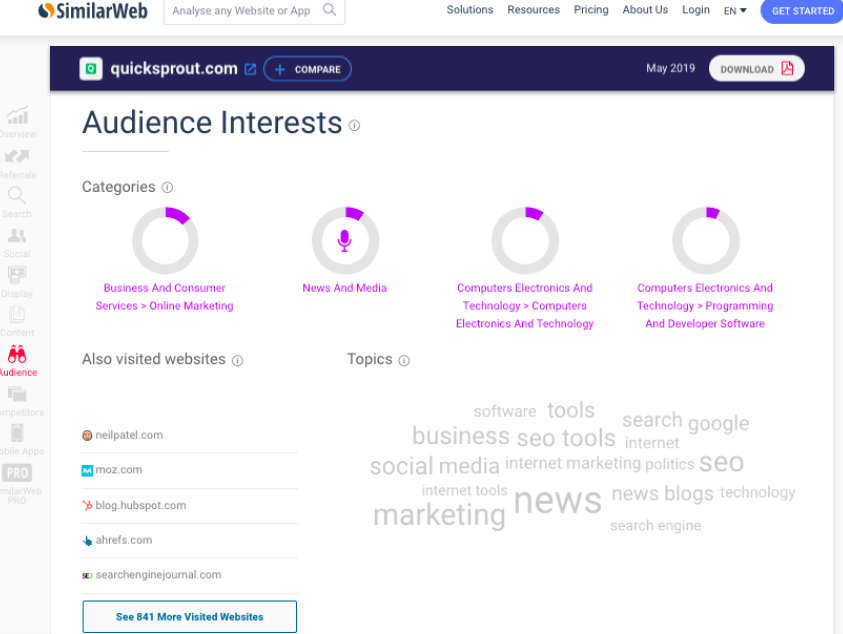Click the Analyse any Website search field
The width and height of the screenshot is (843, 634).
[x=241, y=11]
